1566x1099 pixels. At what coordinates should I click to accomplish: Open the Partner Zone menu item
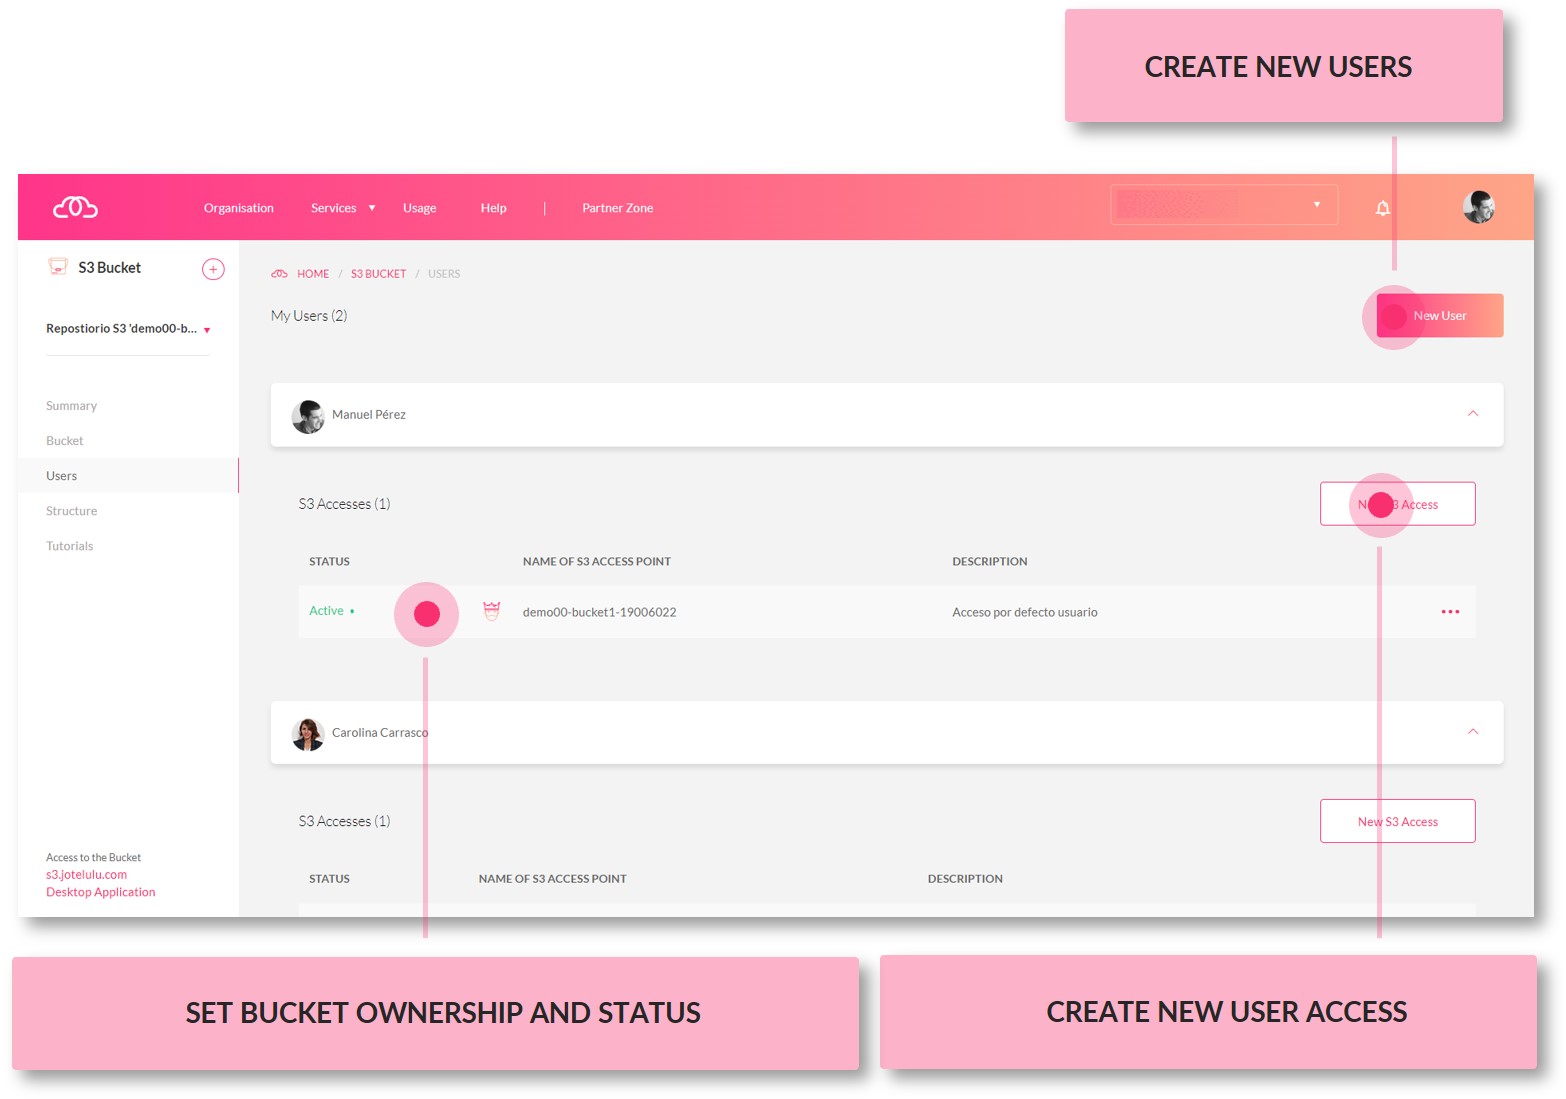tap(617, 207)
